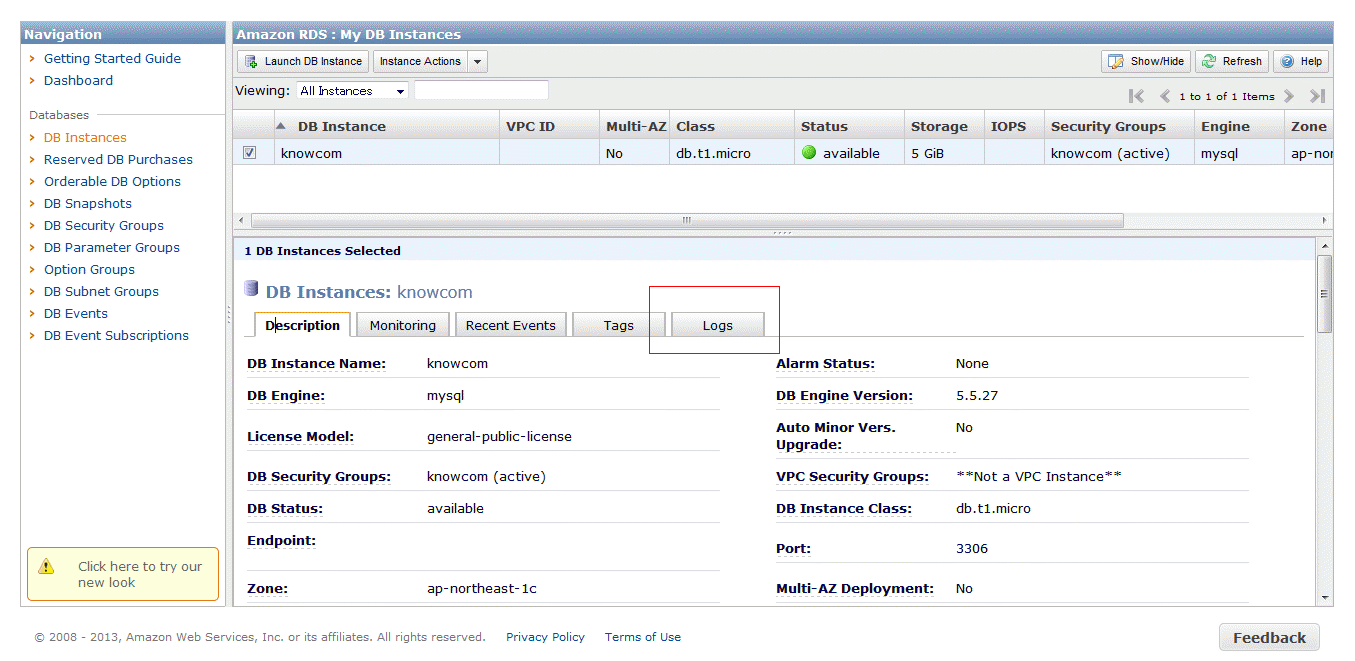Switch to the Tags tab
The width and height of the screenshot is (1355, 661).
point(618,325)
